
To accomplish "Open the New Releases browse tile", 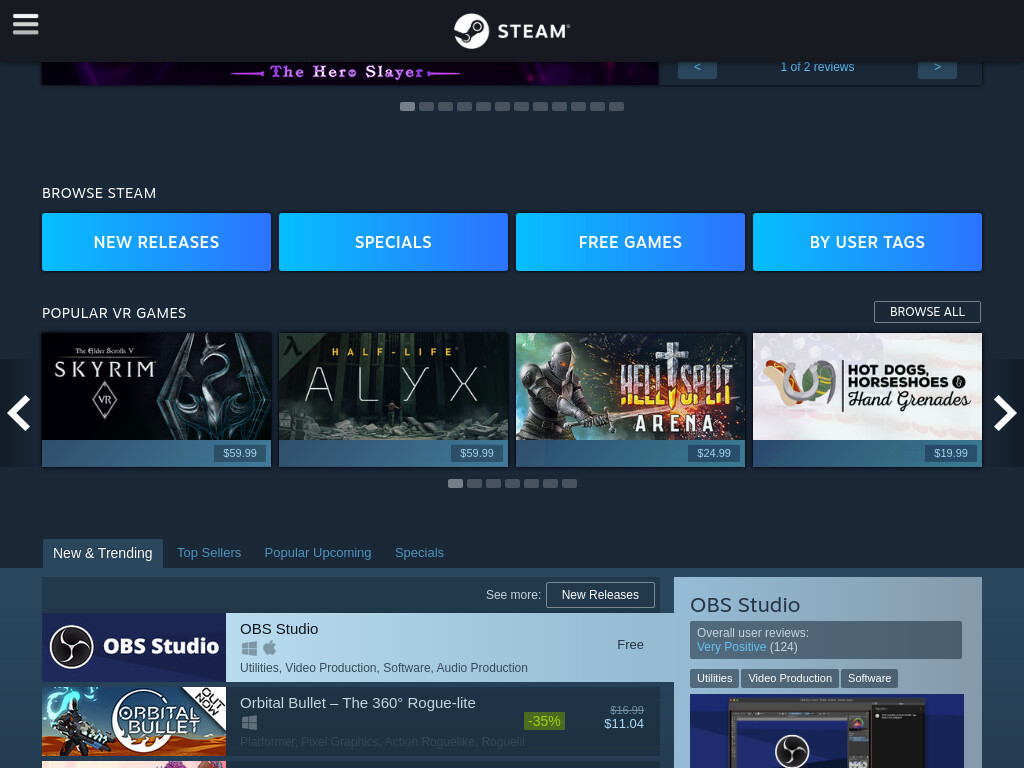I will pyautogui.click(x=156, y=242).
